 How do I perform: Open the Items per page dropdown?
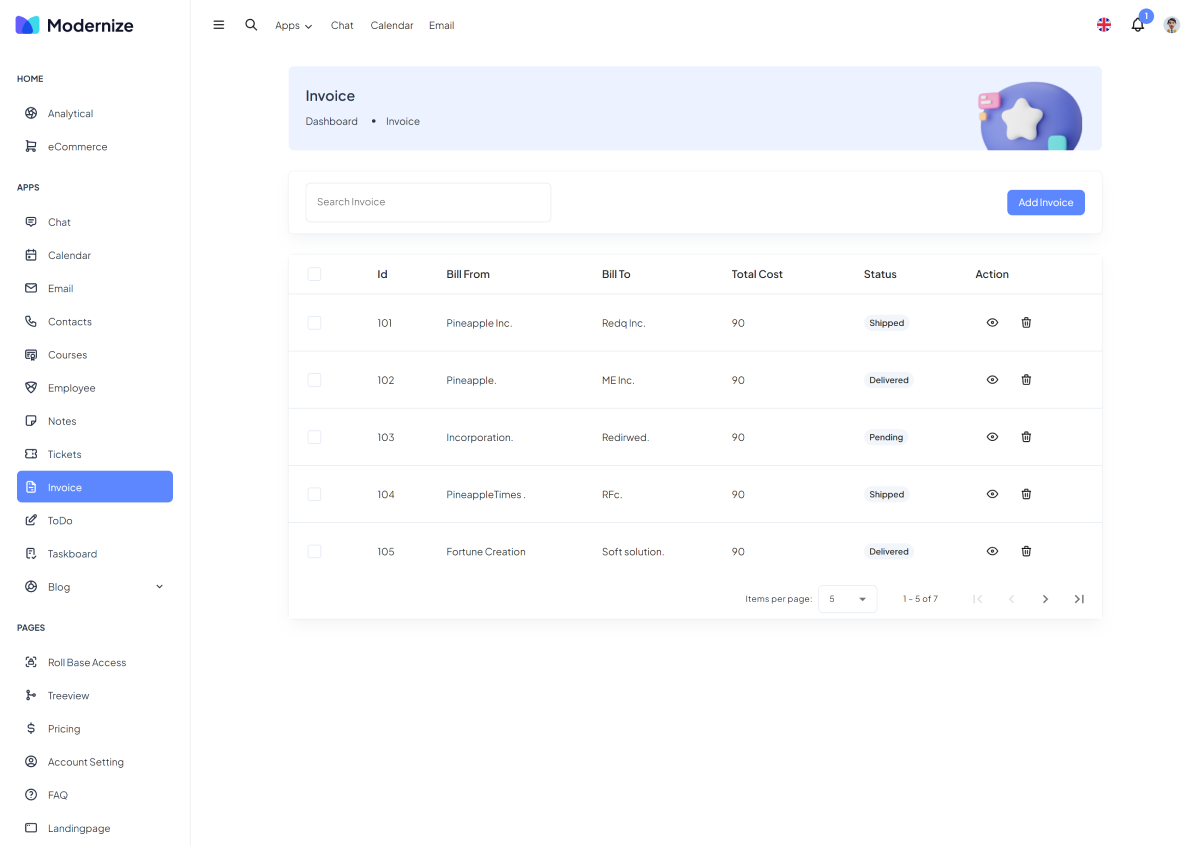(x=847, y=599)
